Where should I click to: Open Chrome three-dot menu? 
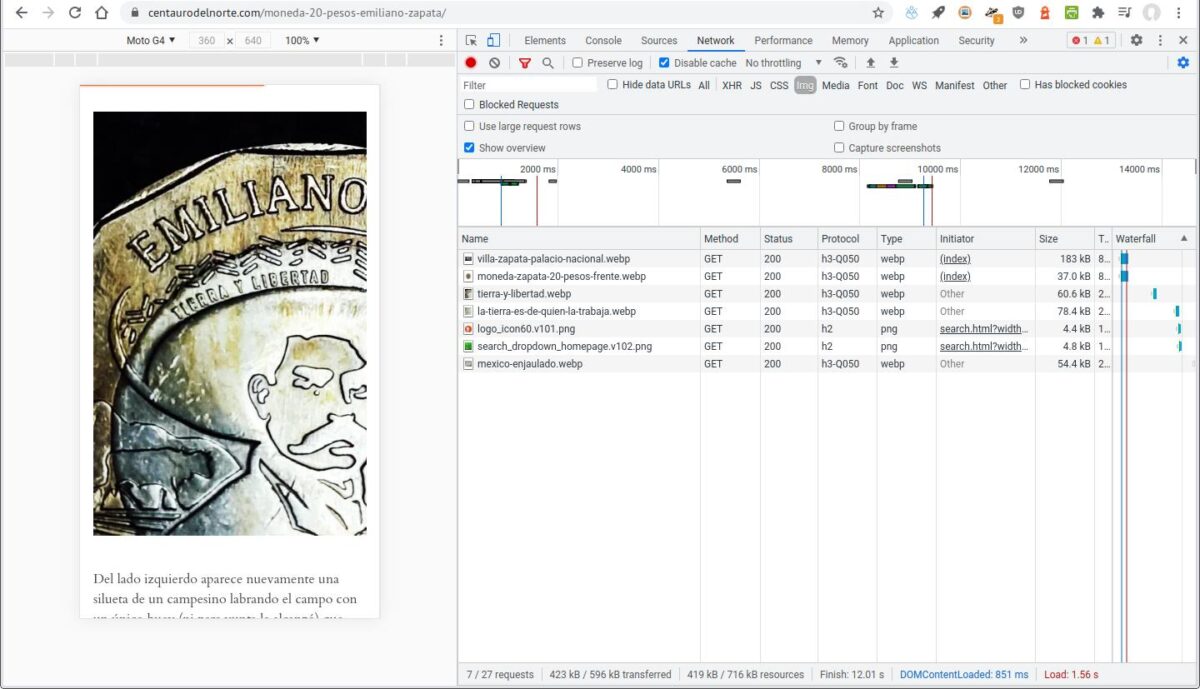[1180, 13]
